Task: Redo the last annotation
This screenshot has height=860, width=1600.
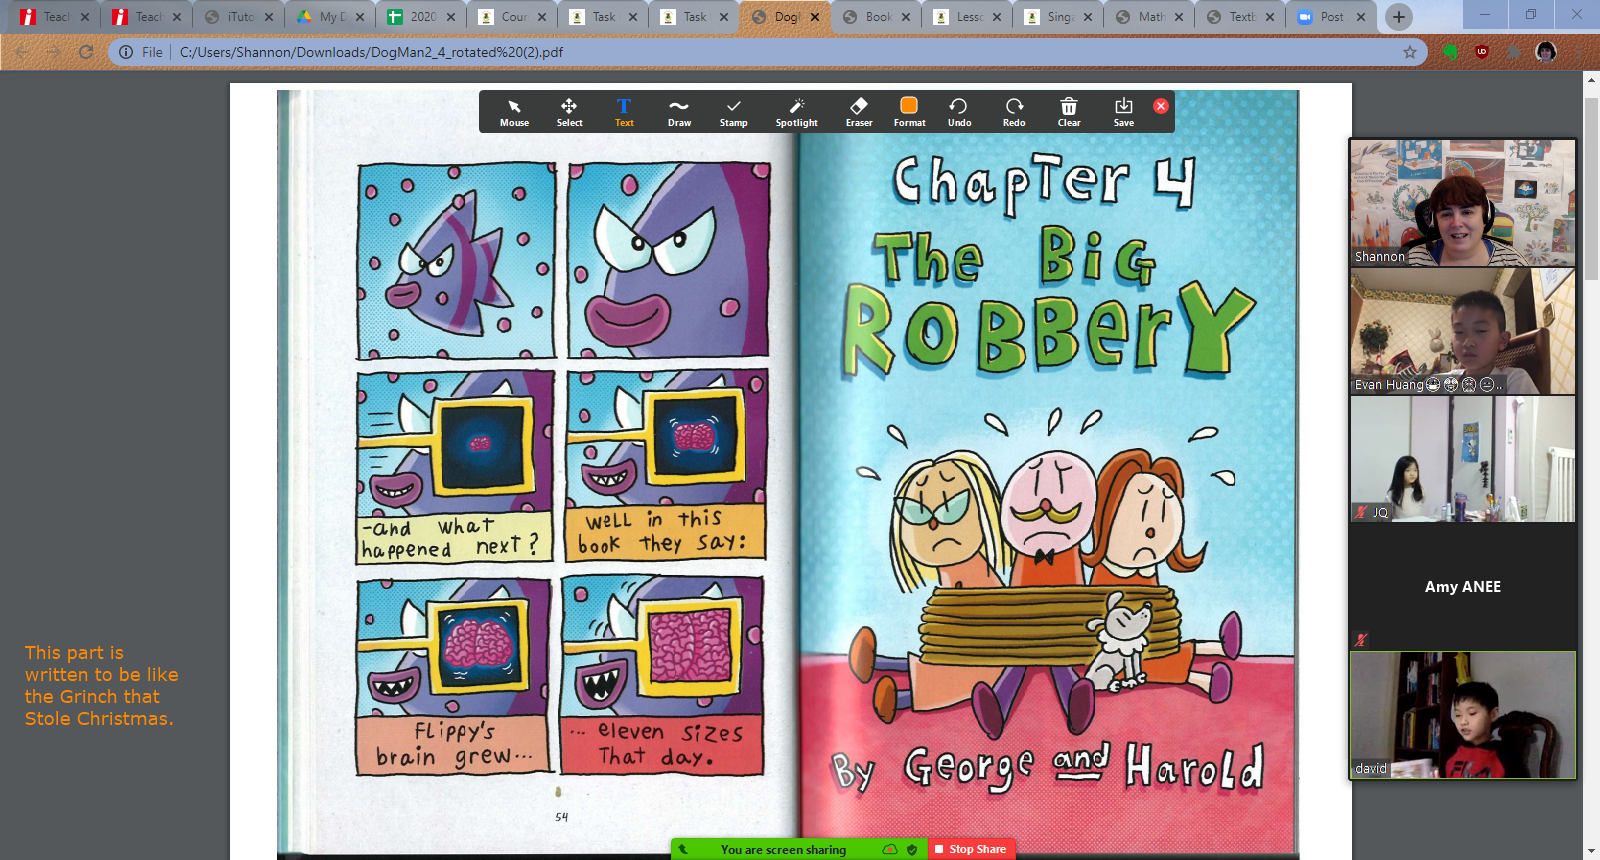Action: (x=1014, y=112)
